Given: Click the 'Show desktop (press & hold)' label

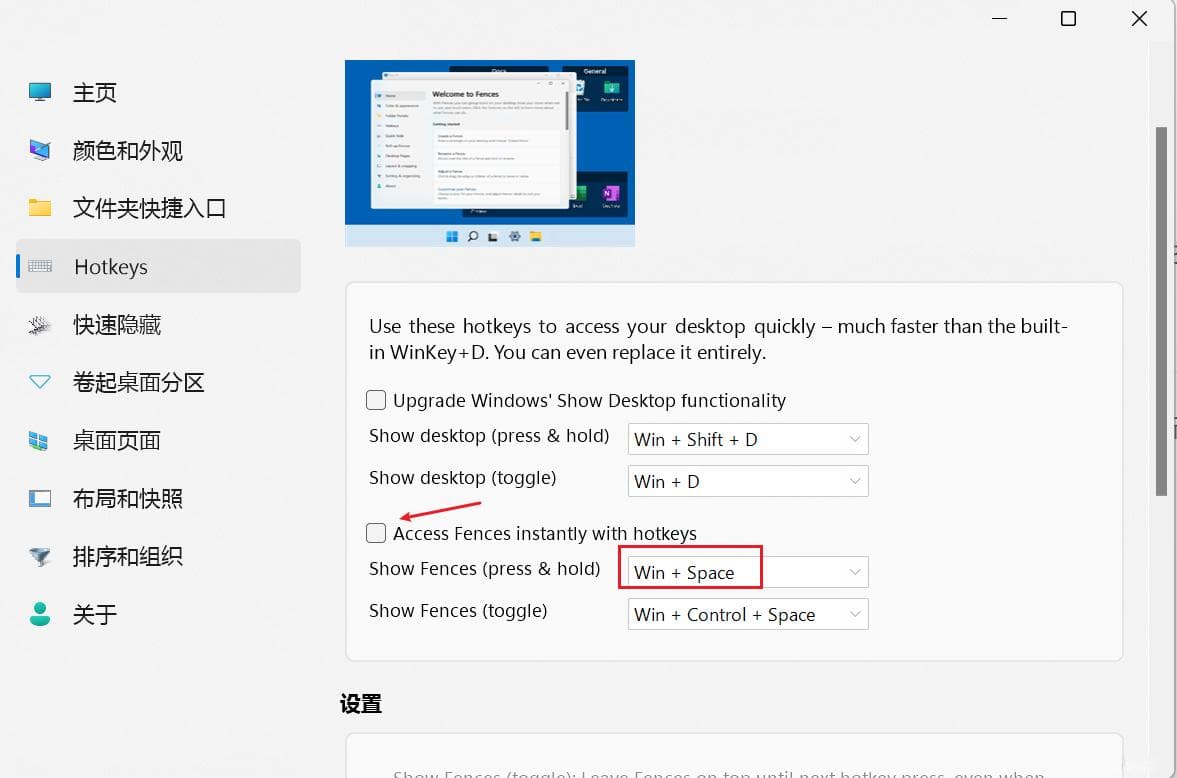Looking at the screenshot, I should pos(489,436).
